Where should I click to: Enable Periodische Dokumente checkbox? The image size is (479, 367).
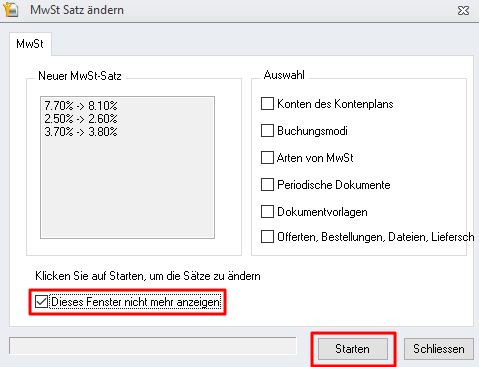(267, 185)
